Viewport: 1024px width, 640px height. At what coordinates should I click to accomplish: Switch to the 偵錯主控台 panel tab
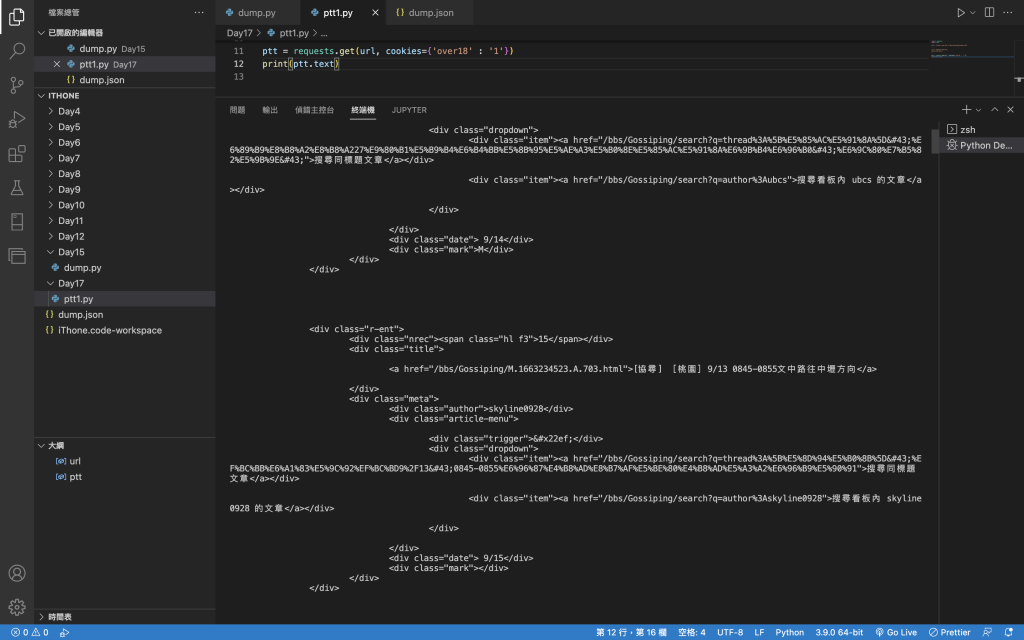[314, 110]
